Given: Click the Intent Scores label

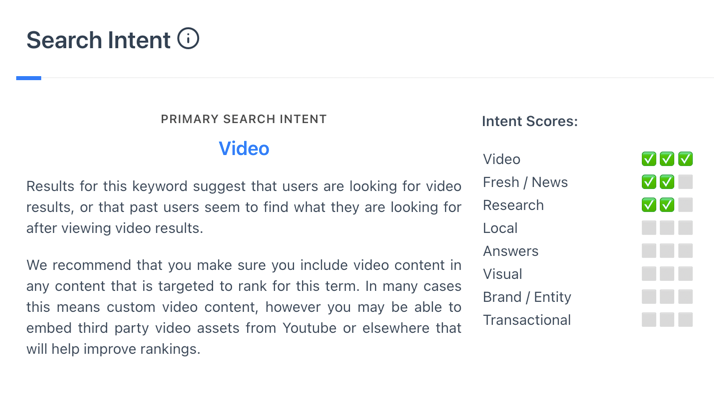Looking at the screenshot, I should coord(530,121).
